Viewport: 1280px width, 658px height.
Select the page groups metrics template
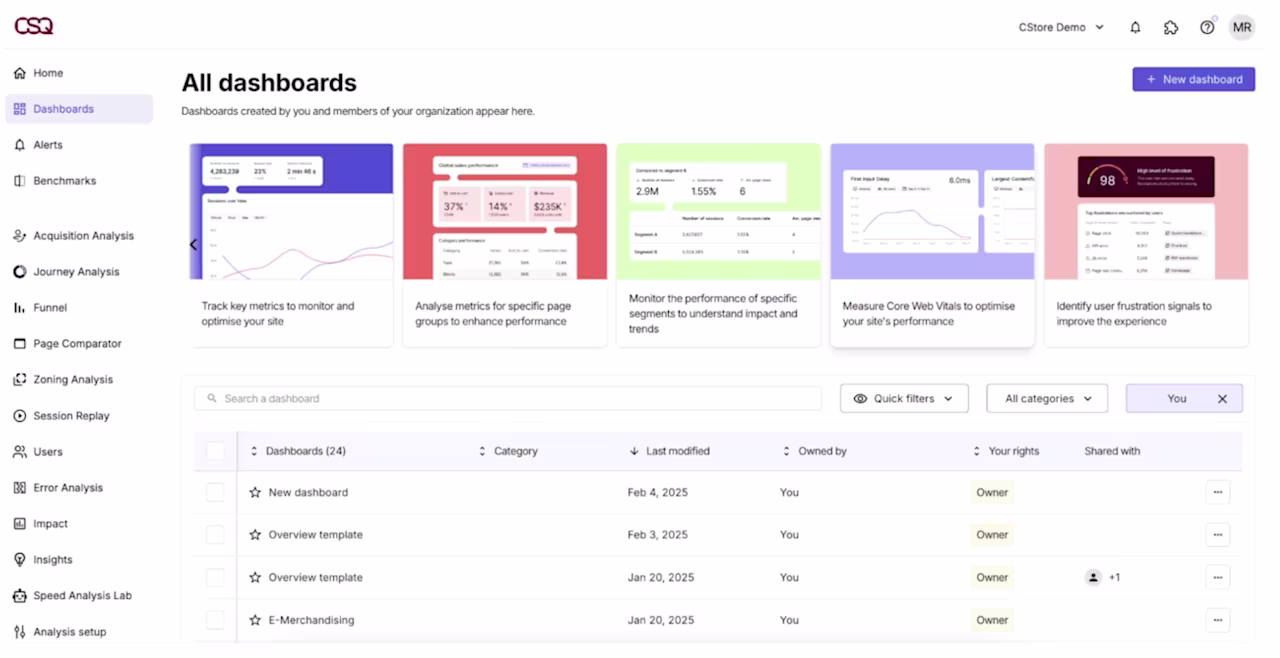505,245
